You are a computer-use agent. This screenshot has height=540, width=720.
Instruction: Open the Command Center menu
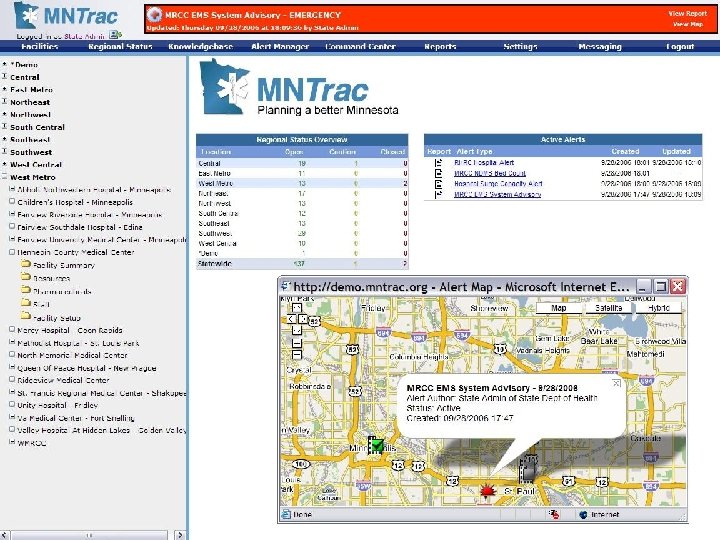pyautogui.click(x=360, y=46)
